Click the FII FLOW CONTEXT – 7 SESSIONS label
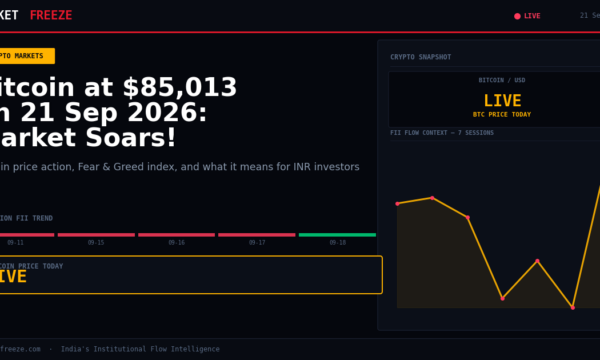 point(442,133)
